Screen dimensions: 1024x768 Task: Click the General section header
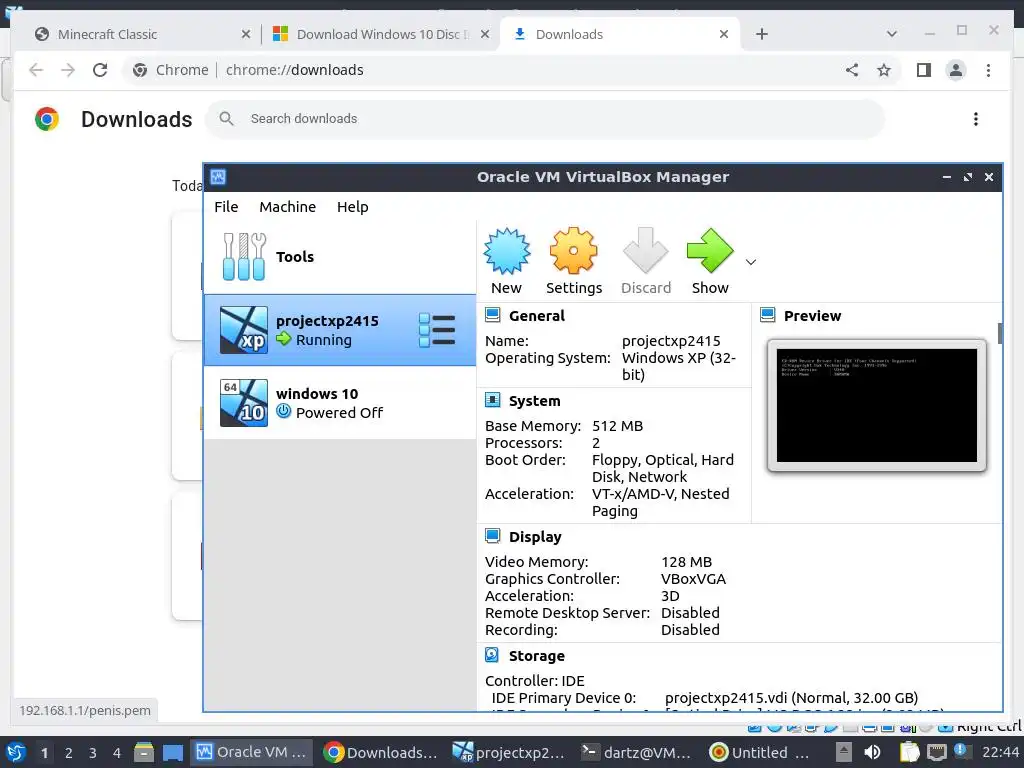coord(536,316)
